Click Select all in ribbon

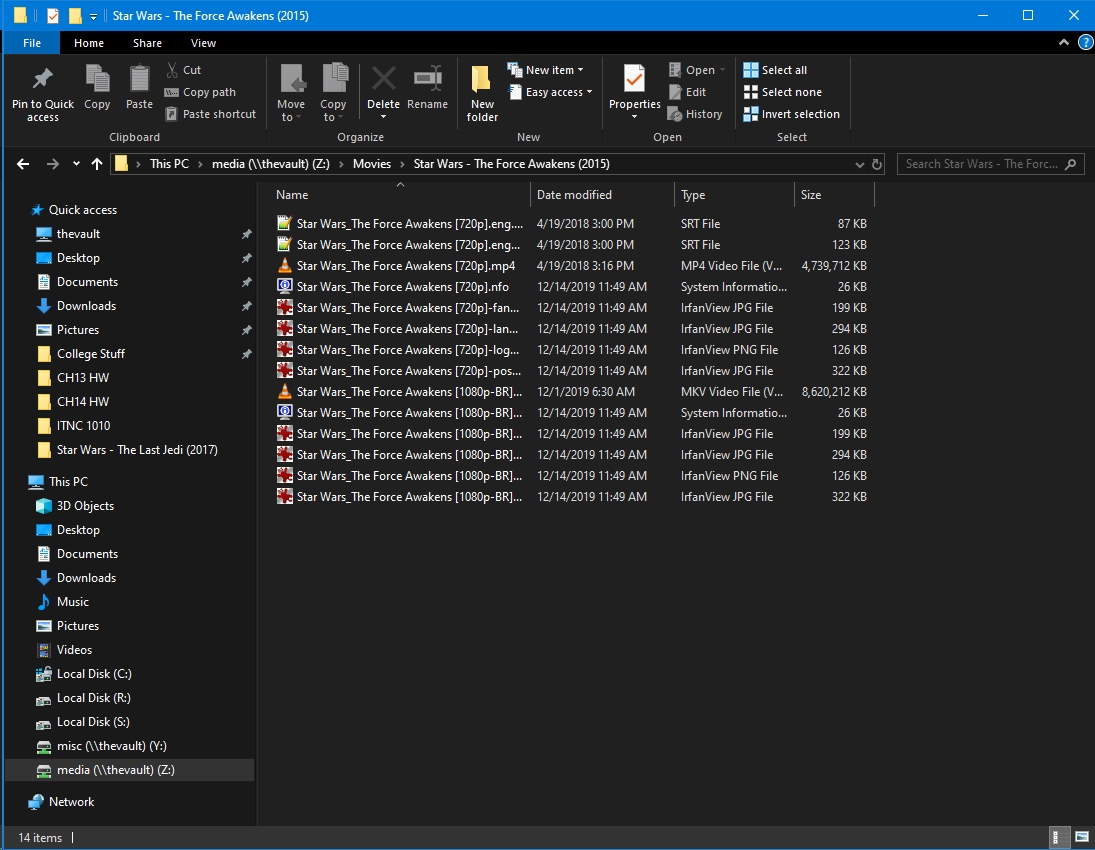[x=775, y=70]
